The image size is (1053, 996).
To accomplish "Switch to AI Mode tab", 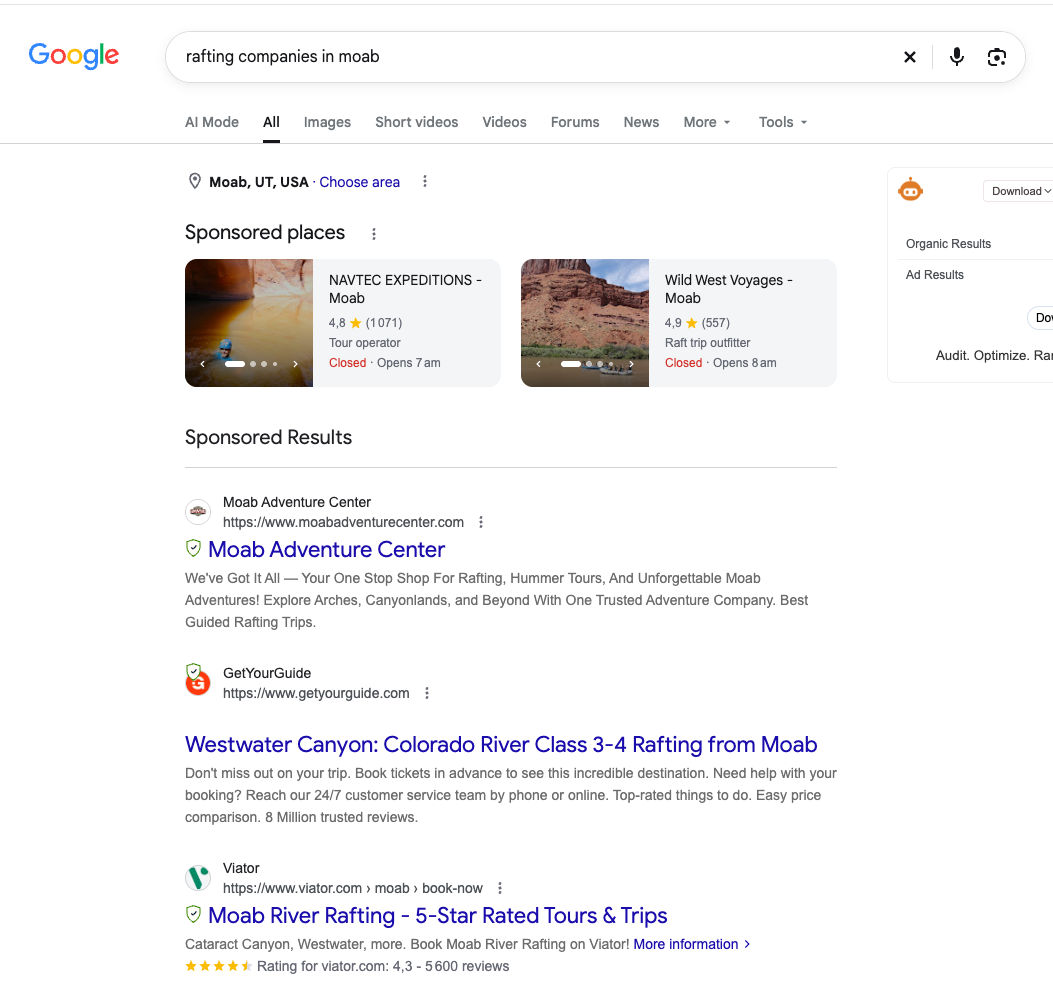I will coord(212,122).
